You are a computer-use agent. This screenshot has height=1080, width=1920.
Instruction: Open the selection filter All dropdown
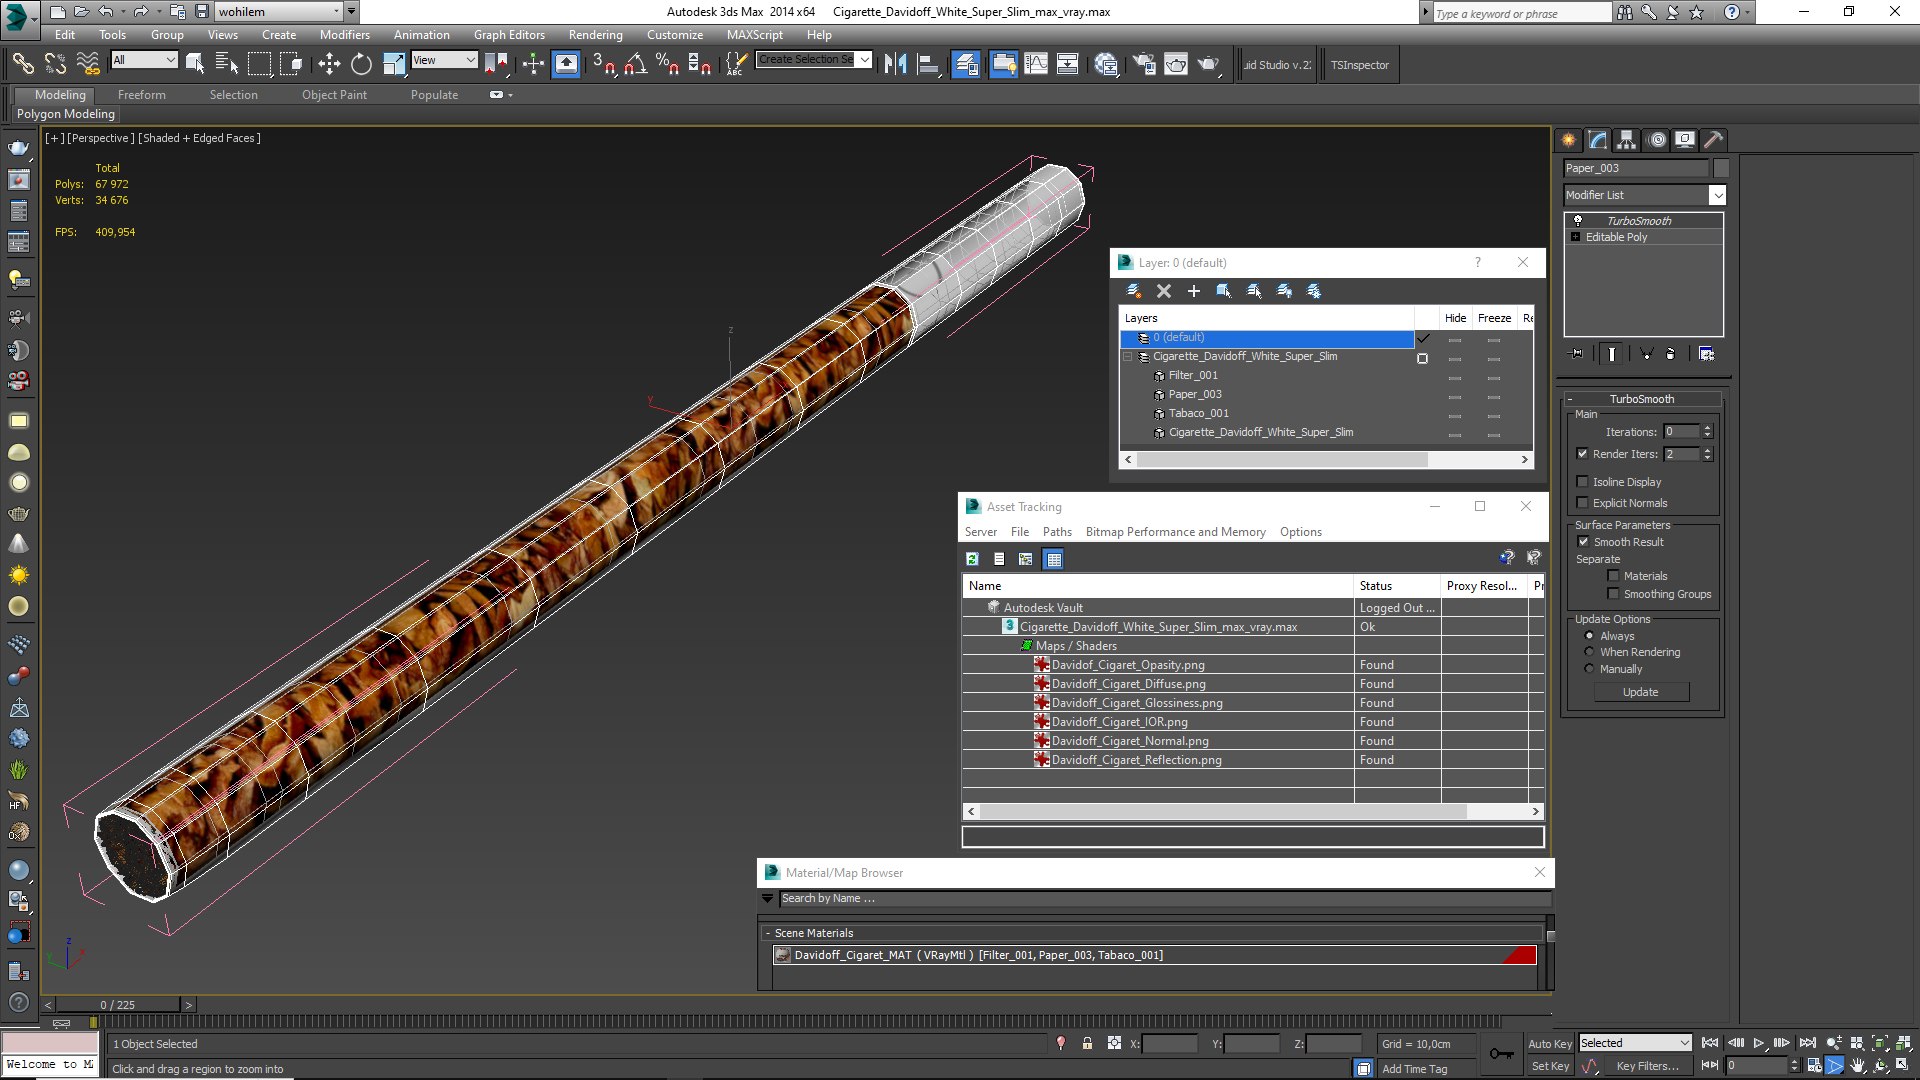144,60
